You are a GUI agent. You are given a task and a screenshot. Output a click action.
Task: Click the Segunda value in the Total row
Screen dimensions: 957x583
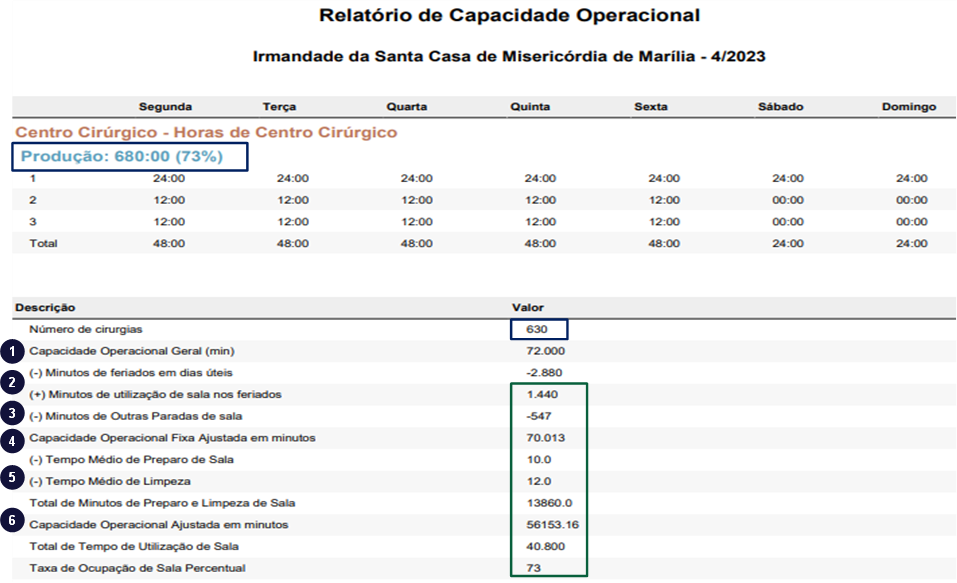click(169, 244)
